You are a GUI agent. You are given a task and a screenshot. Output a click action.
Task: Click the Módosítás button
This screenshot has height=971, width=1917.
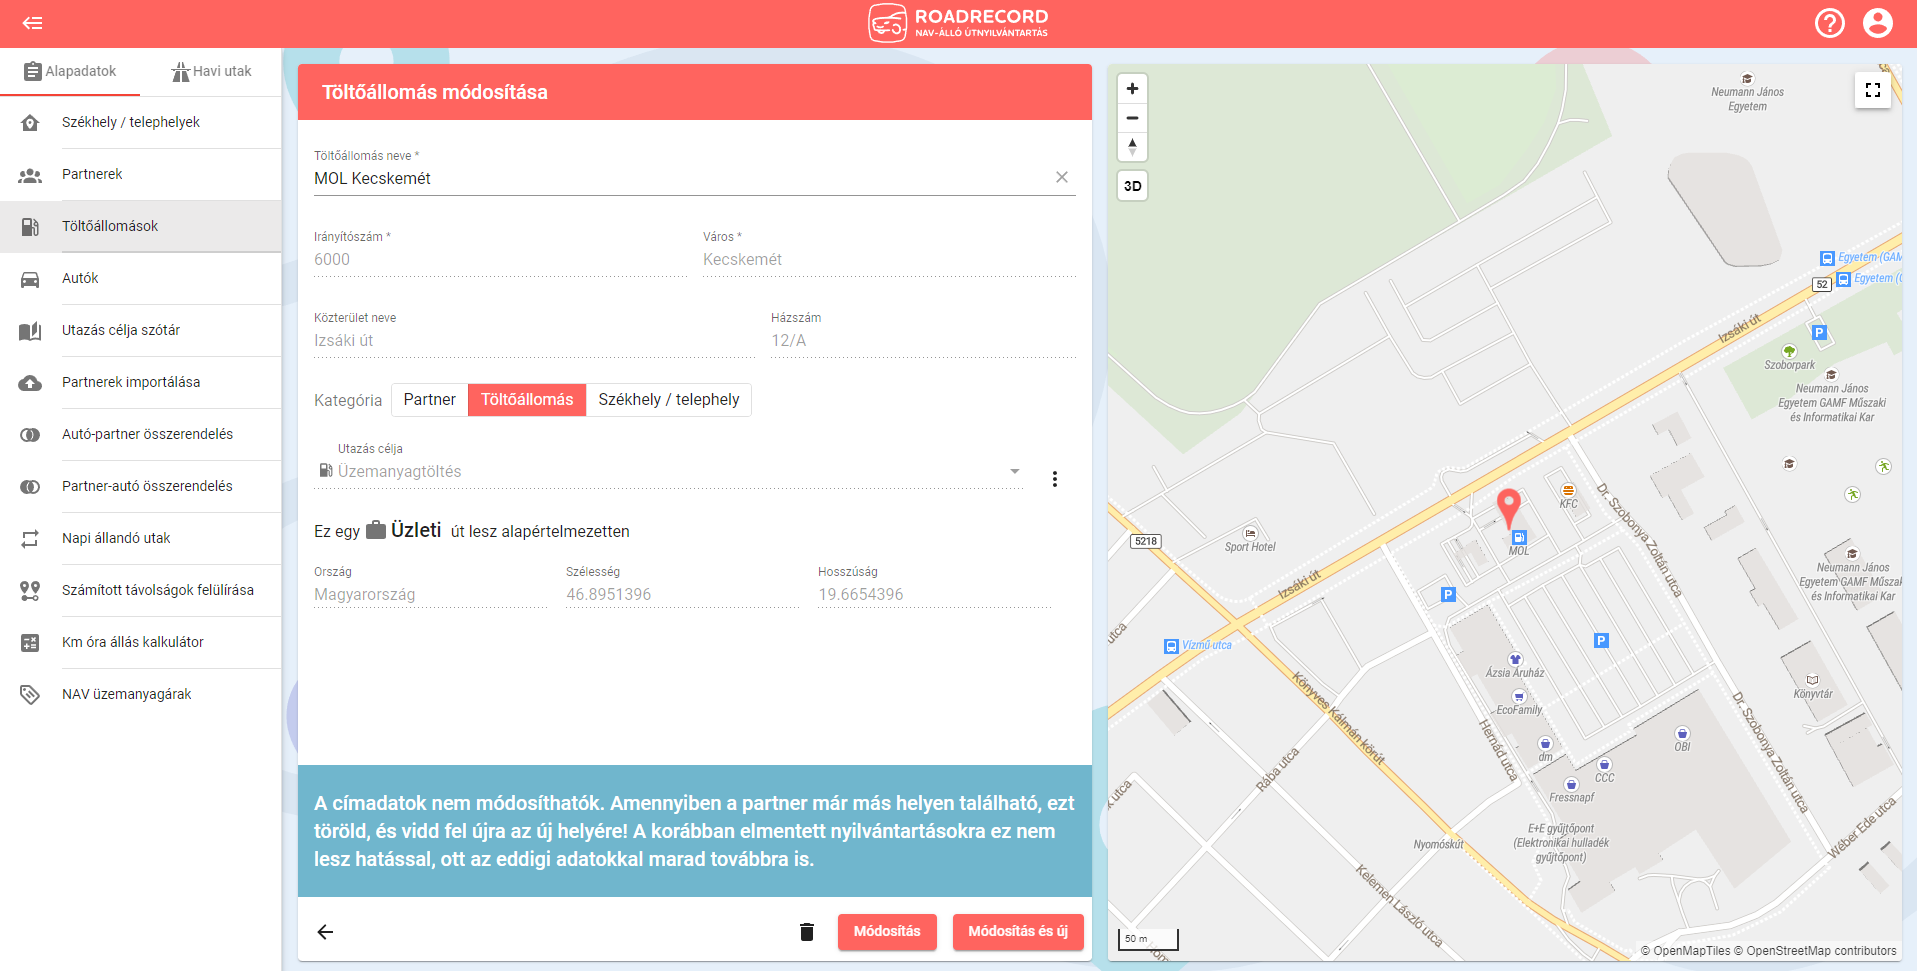887,931
